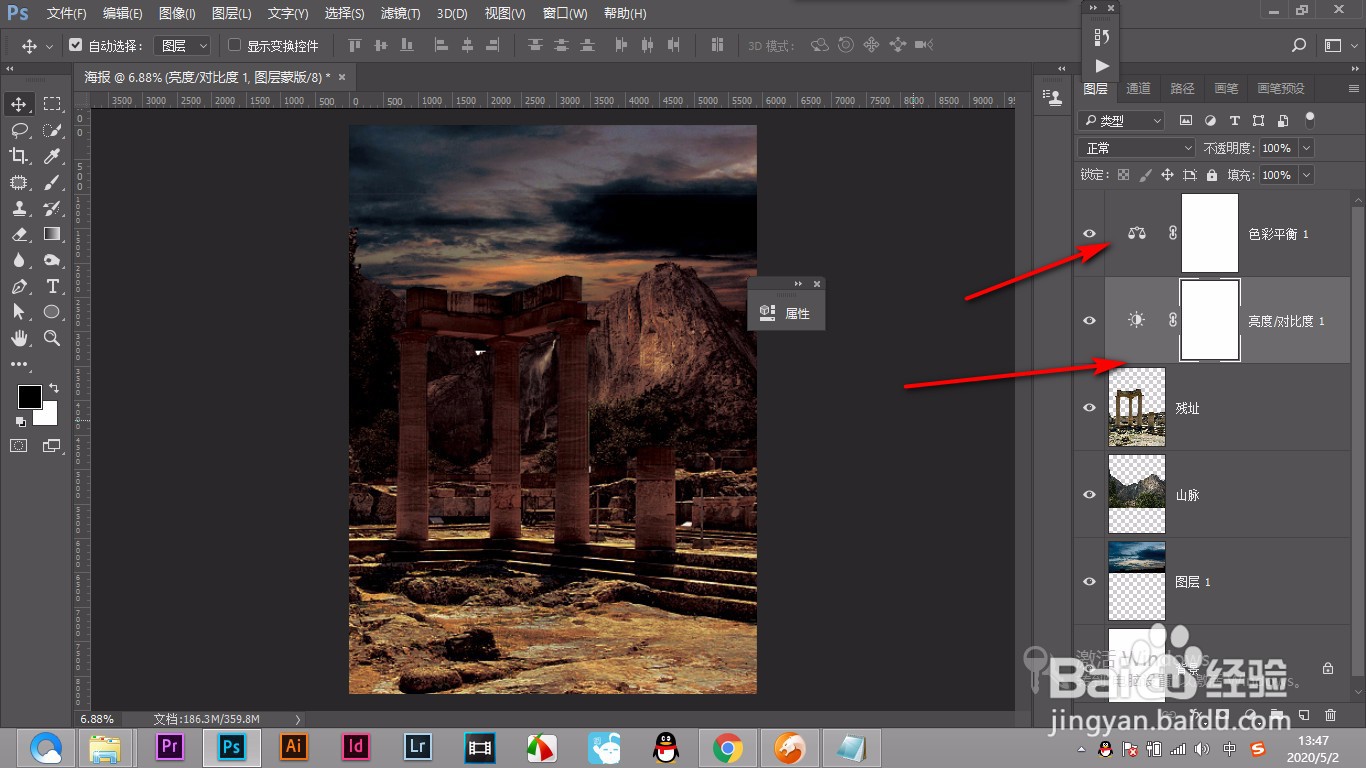Select the Path Selection tool
Image resolution: width=1366 pixels, height=768 pixels.
[x=19, y=312]
